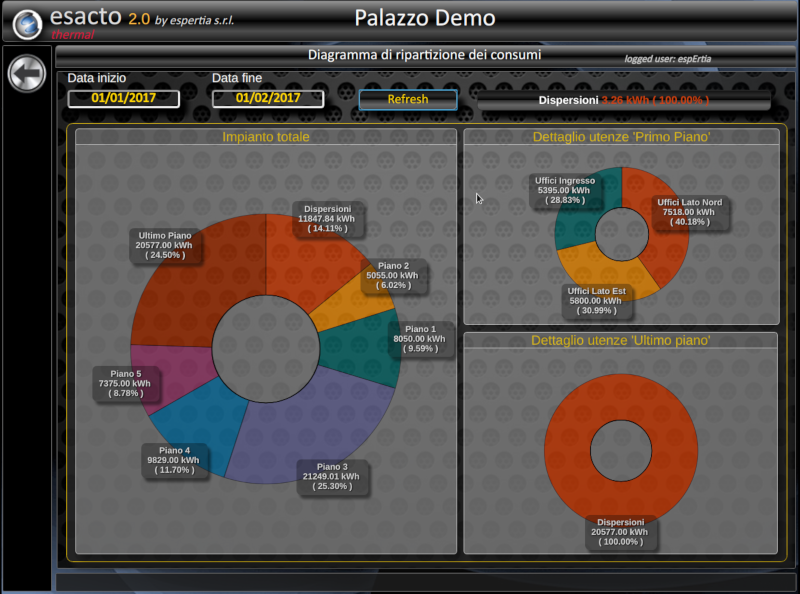Select the Data fine date field
The image size is (800, 594).
[x=268, y=98]
